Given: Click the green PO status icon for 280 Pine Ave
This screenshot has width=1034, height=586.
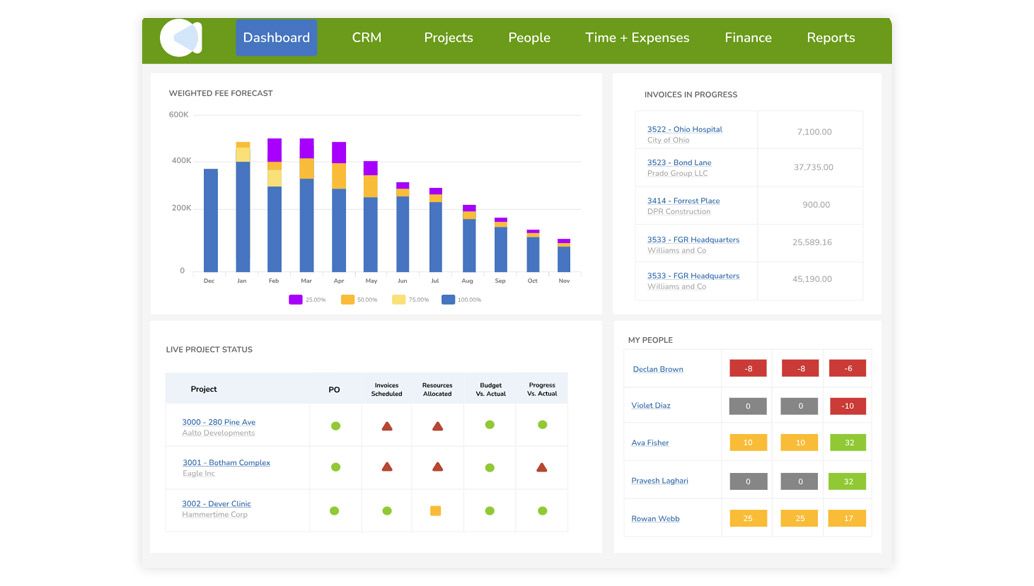Looking at the screenshot, I should click(334, 424).
